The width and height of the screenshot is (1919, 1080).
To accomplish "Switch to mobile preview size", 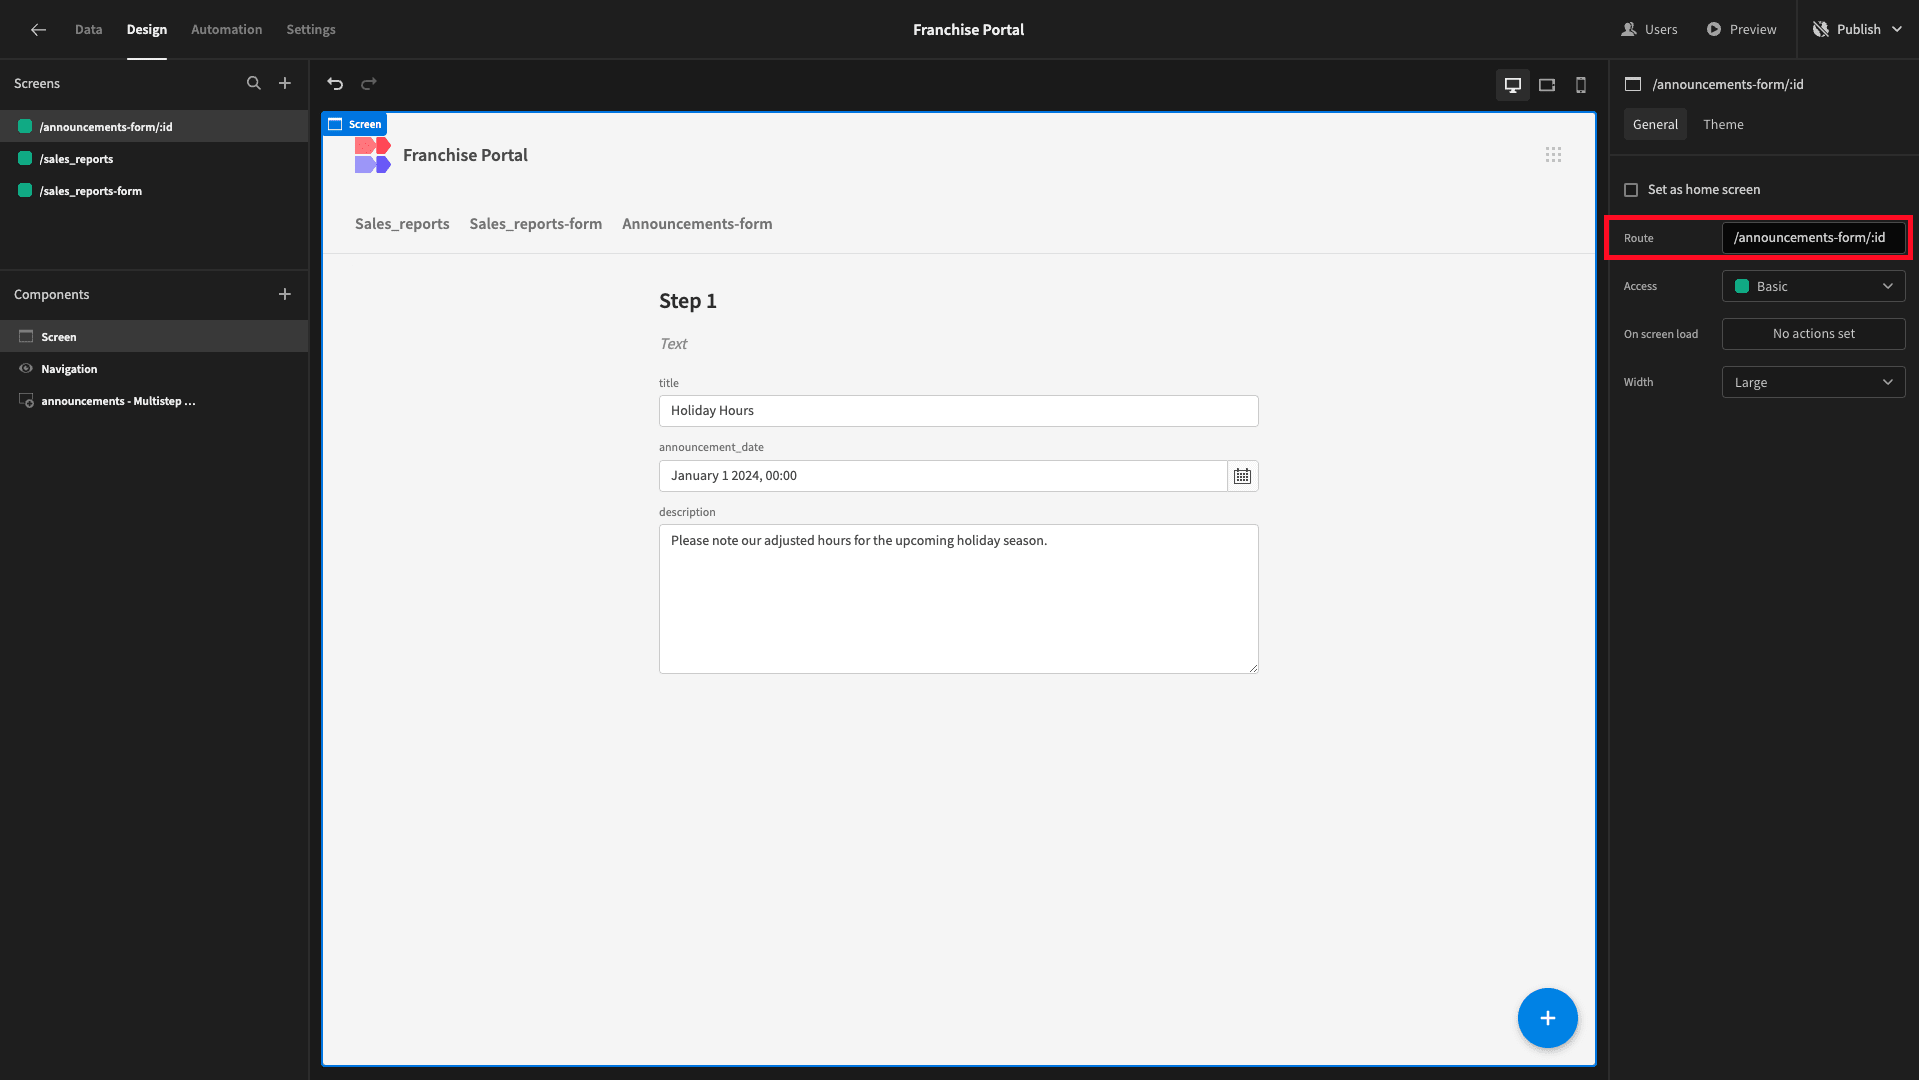I will 1581,85.
